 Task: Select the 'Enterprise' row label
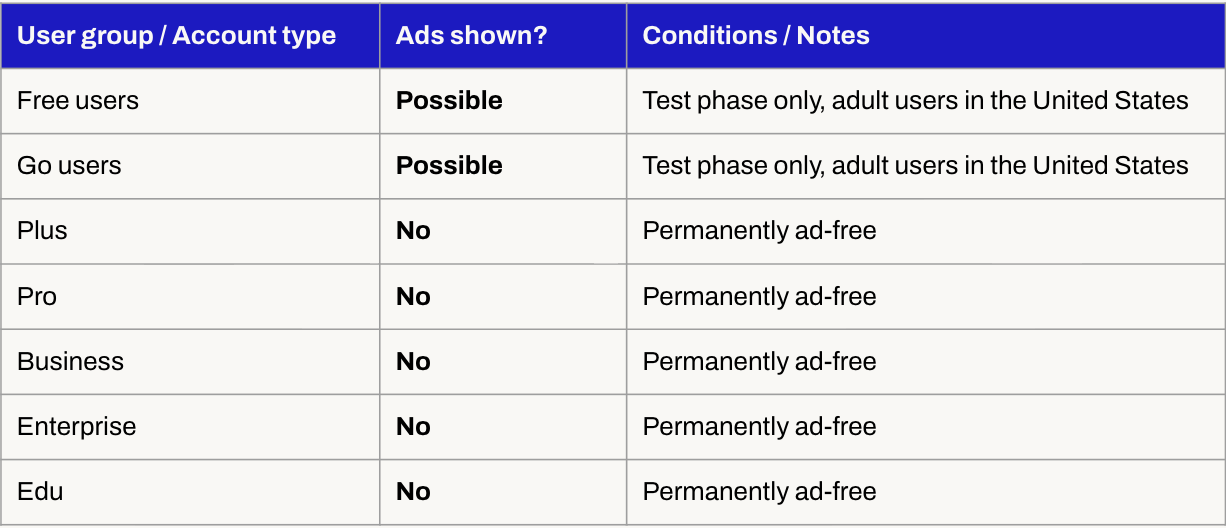76,427
